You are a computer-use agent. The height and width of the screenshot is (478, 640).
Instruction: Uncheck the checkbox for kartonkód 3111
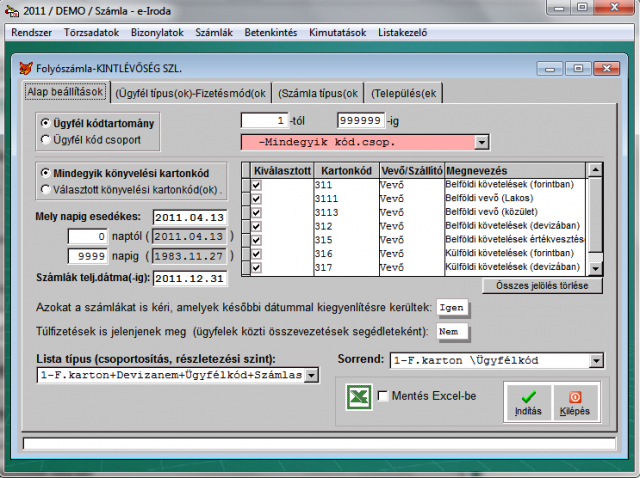[257, 199]
